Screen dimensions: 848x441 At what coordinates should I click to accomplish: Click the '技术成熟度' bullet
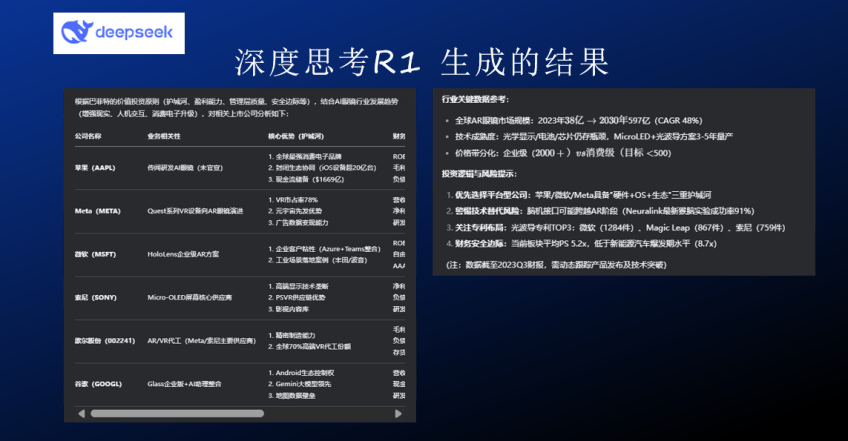pos(594,137)
